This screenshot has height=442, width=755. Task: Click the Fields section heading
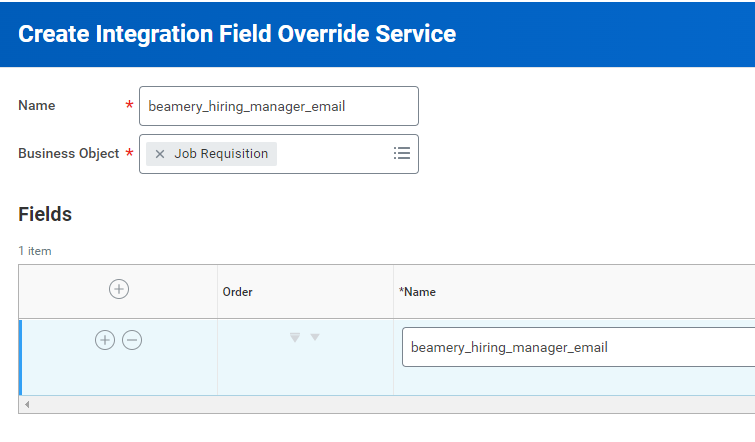(45, 214)
